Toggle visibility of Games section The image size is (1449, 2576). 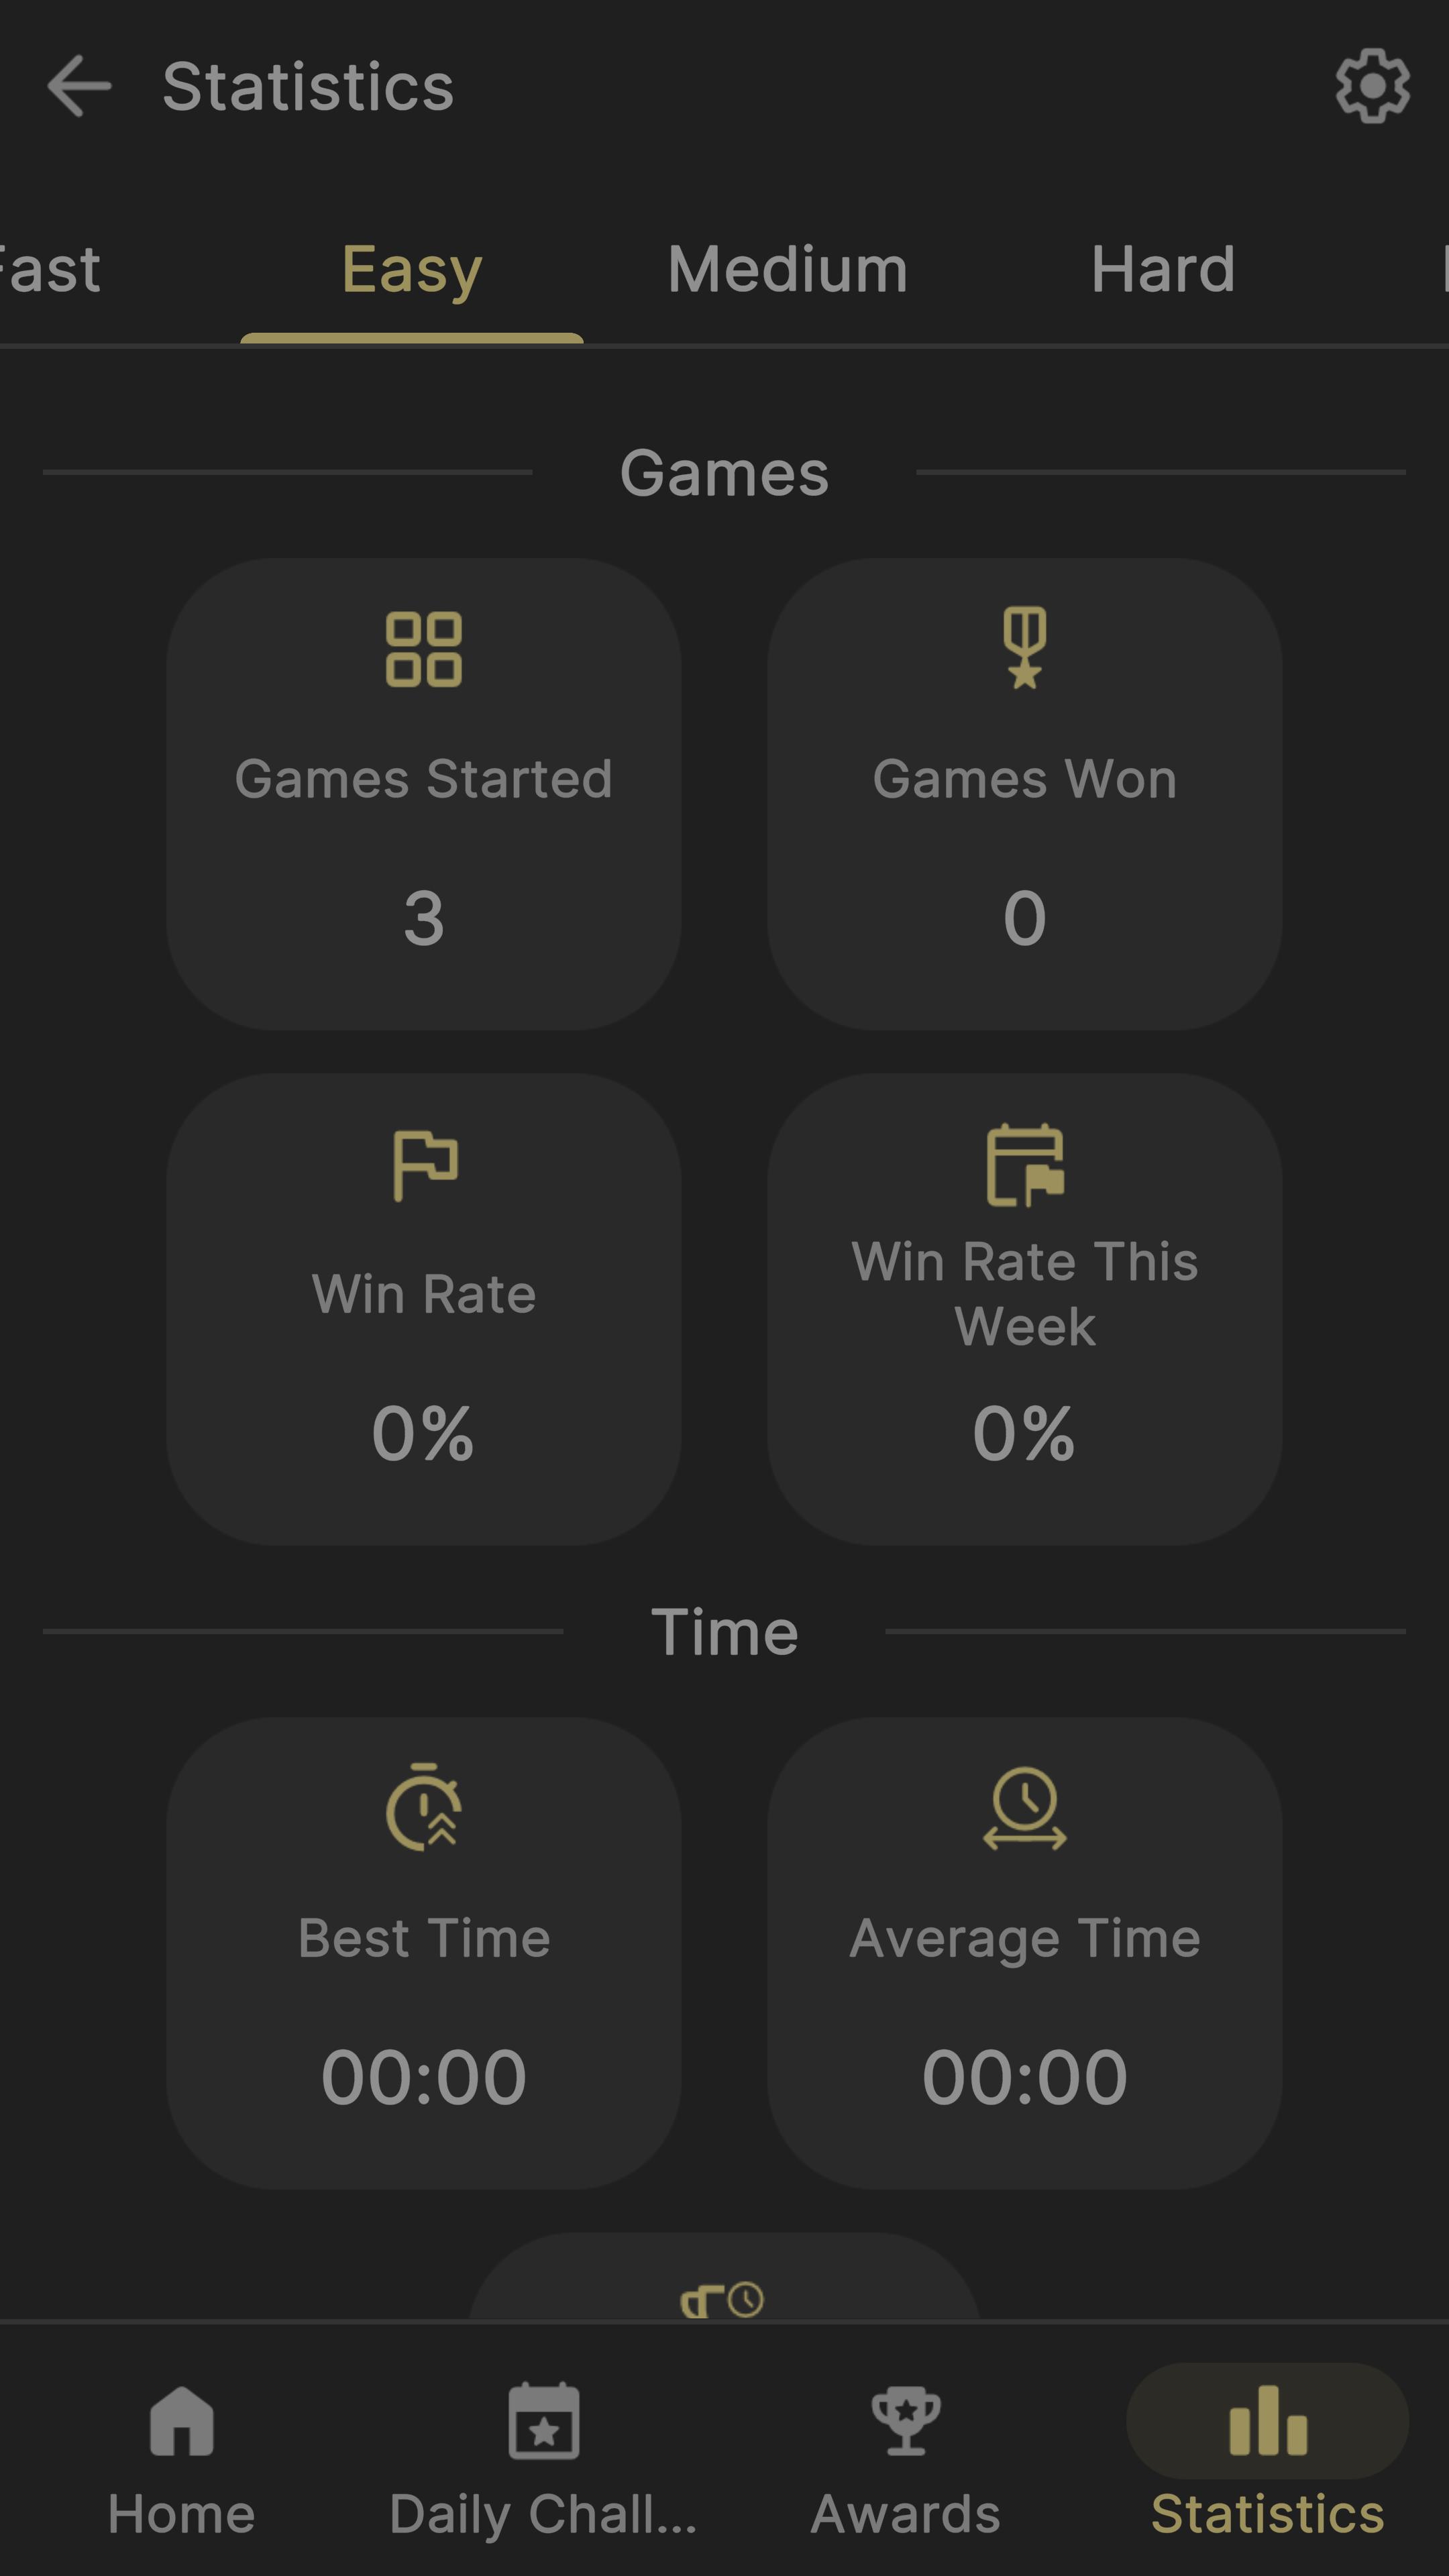coord(724,472)
